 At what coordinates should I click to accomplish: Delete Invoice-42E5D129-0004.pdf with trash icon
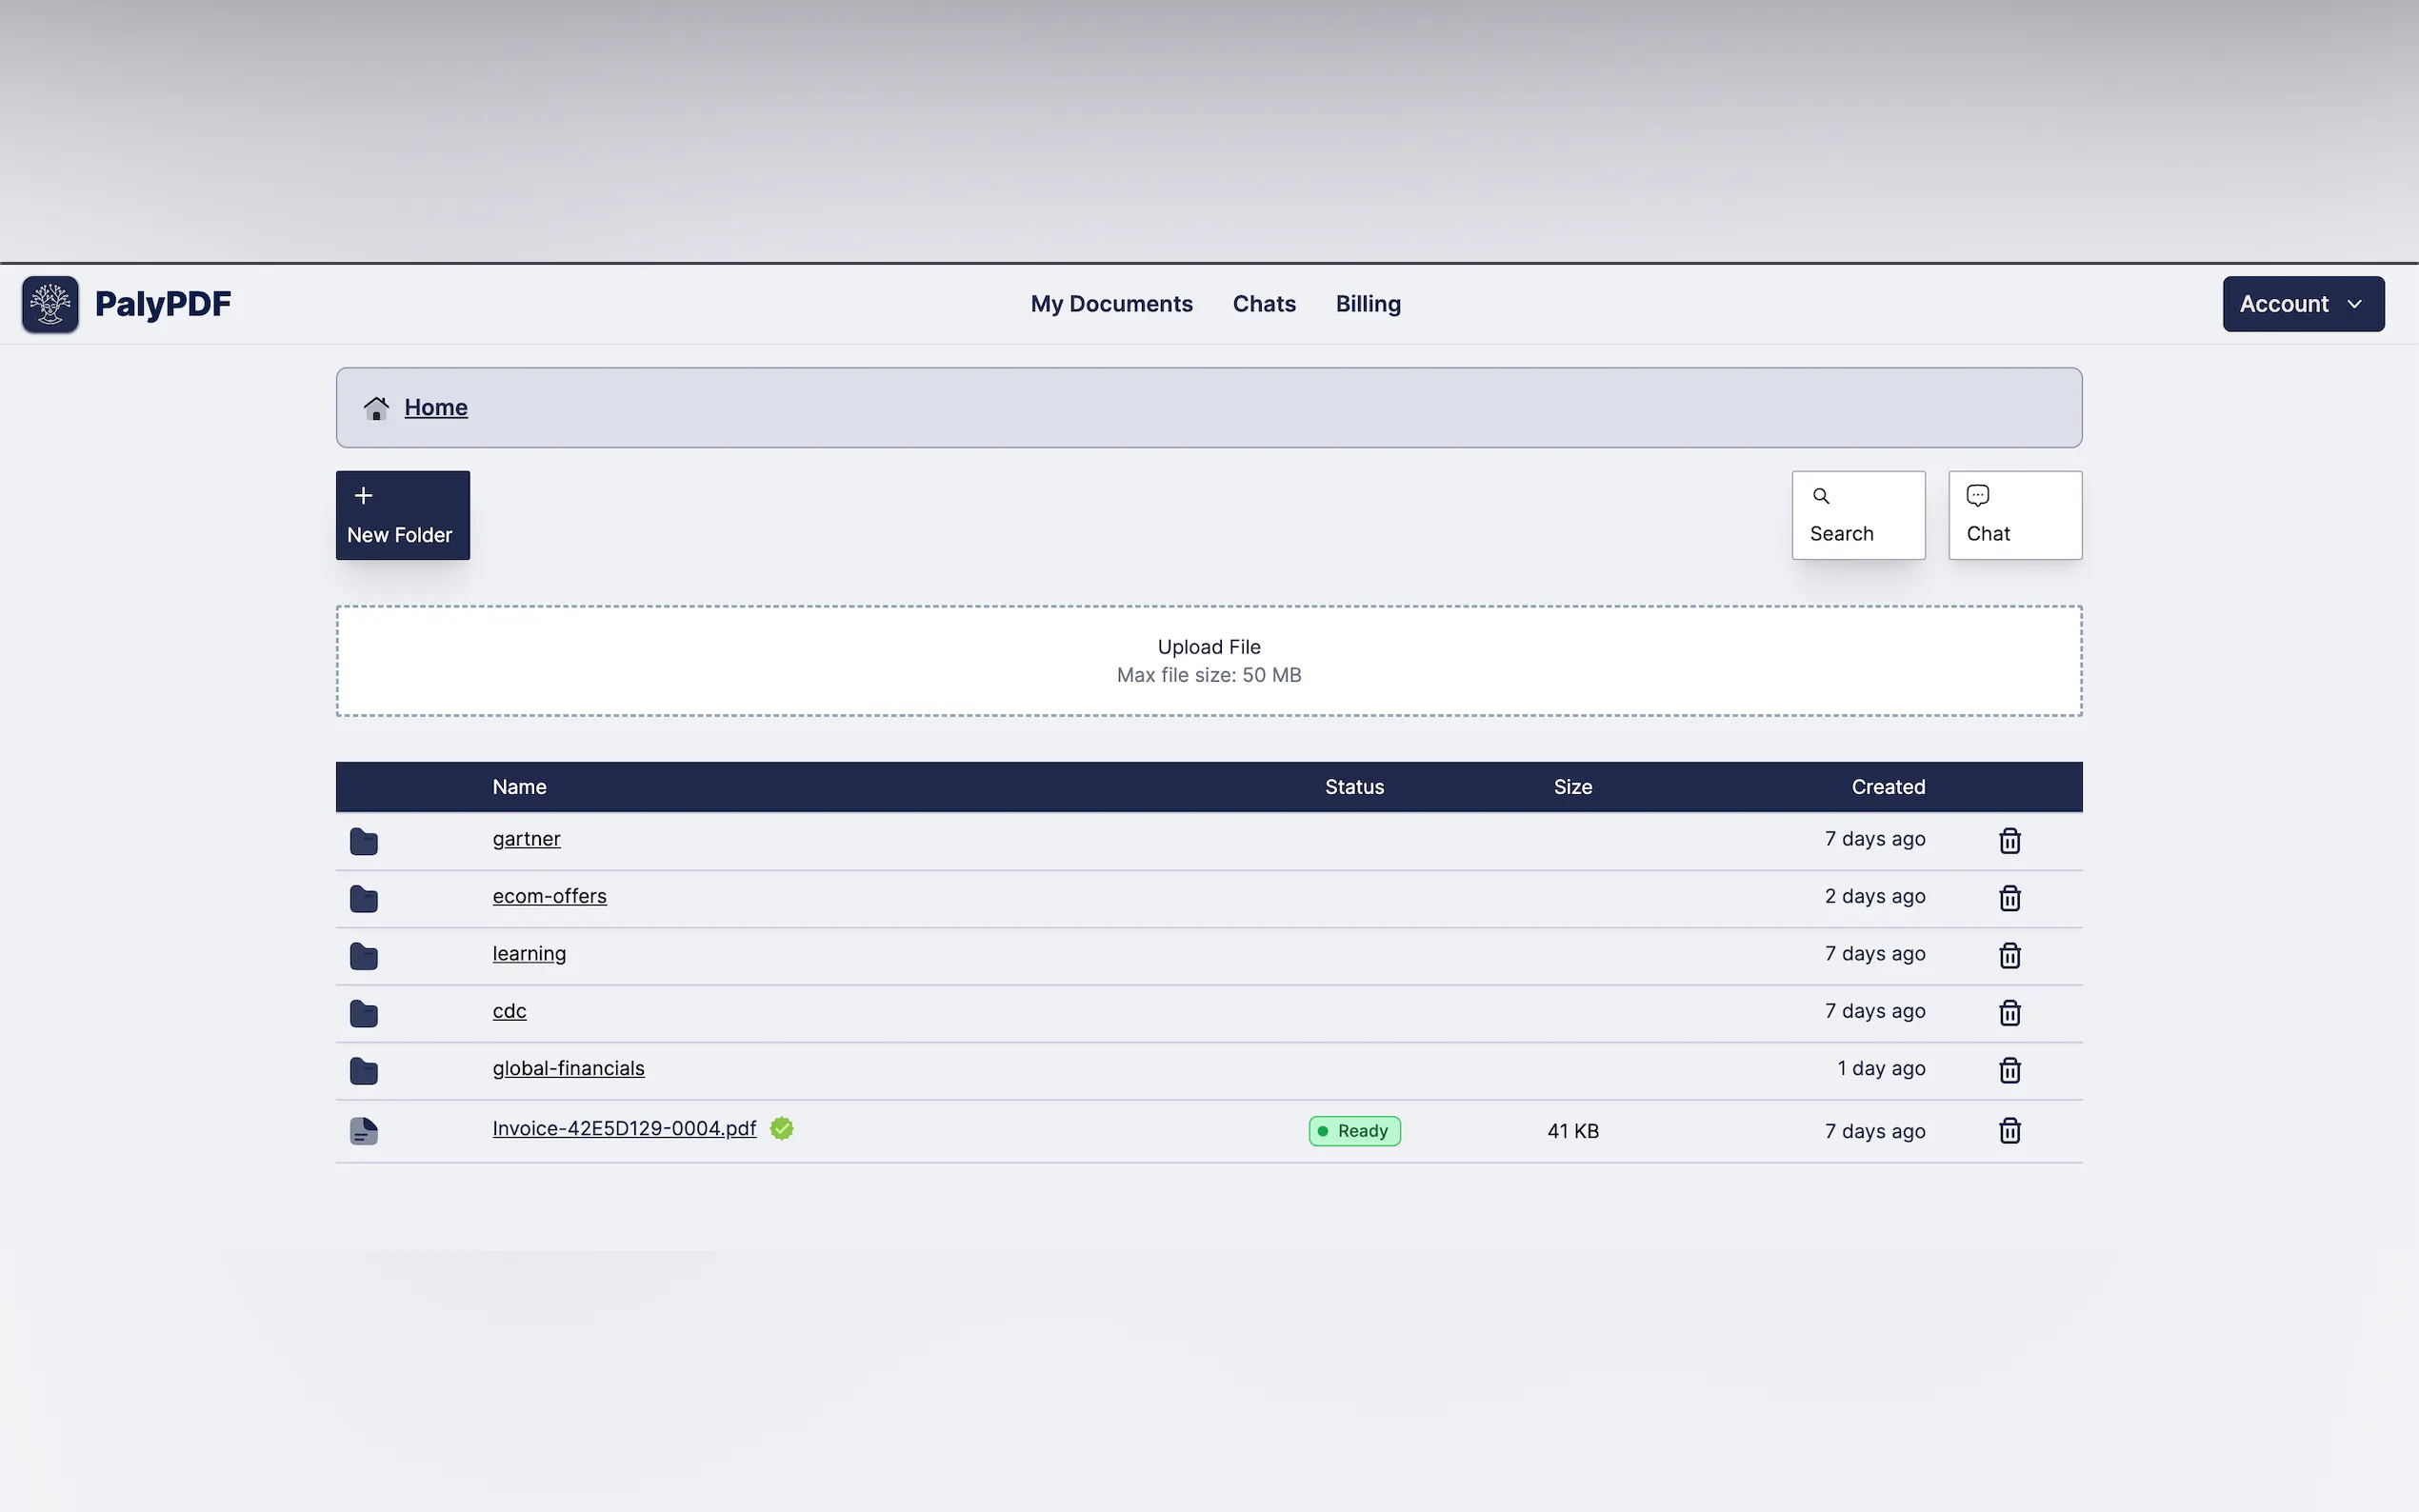(2009, 1131)
